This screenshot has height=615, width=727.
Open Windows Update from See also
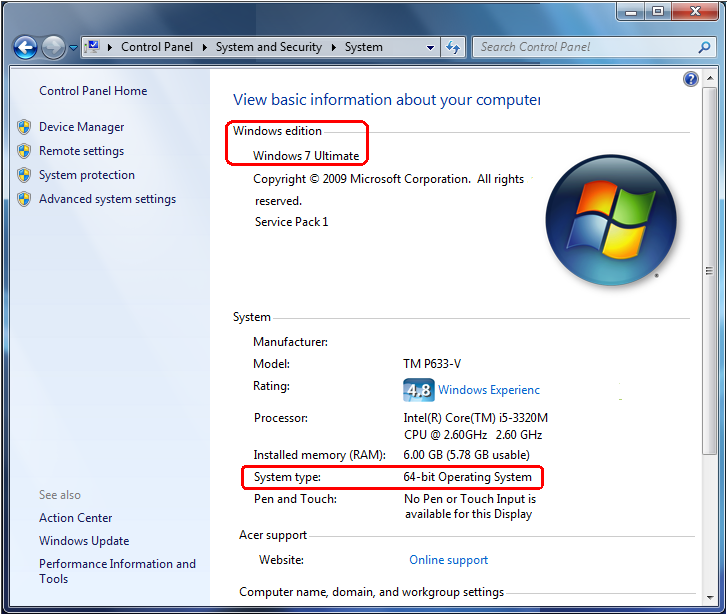tap(84, 541)
